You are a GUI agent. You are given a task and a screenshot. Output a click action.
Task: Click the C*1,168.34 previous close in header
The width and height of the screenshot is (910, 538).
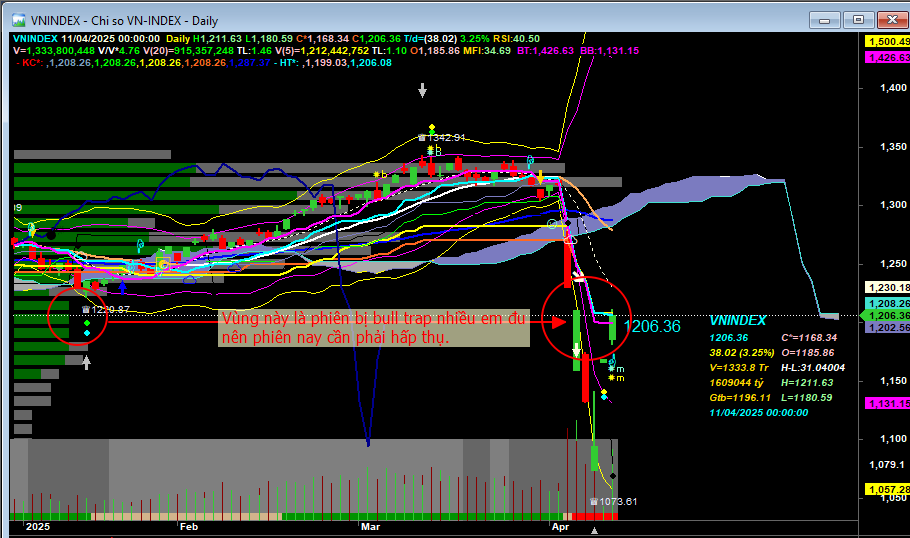click(323, 39)
